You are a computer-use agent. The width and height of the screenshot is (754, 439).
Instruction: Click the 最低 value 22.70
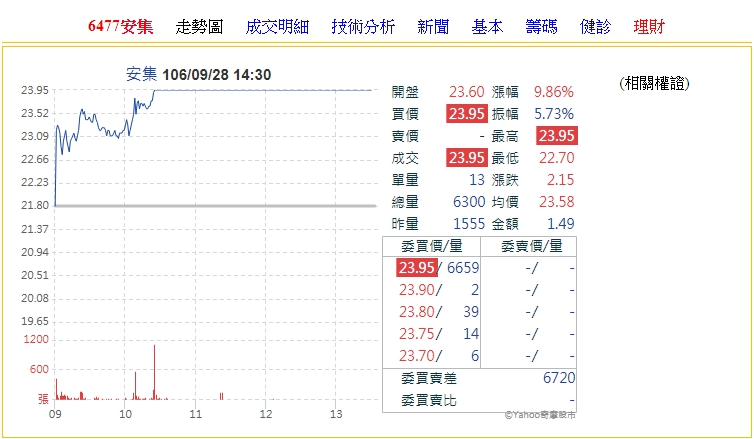coord(556,158)
